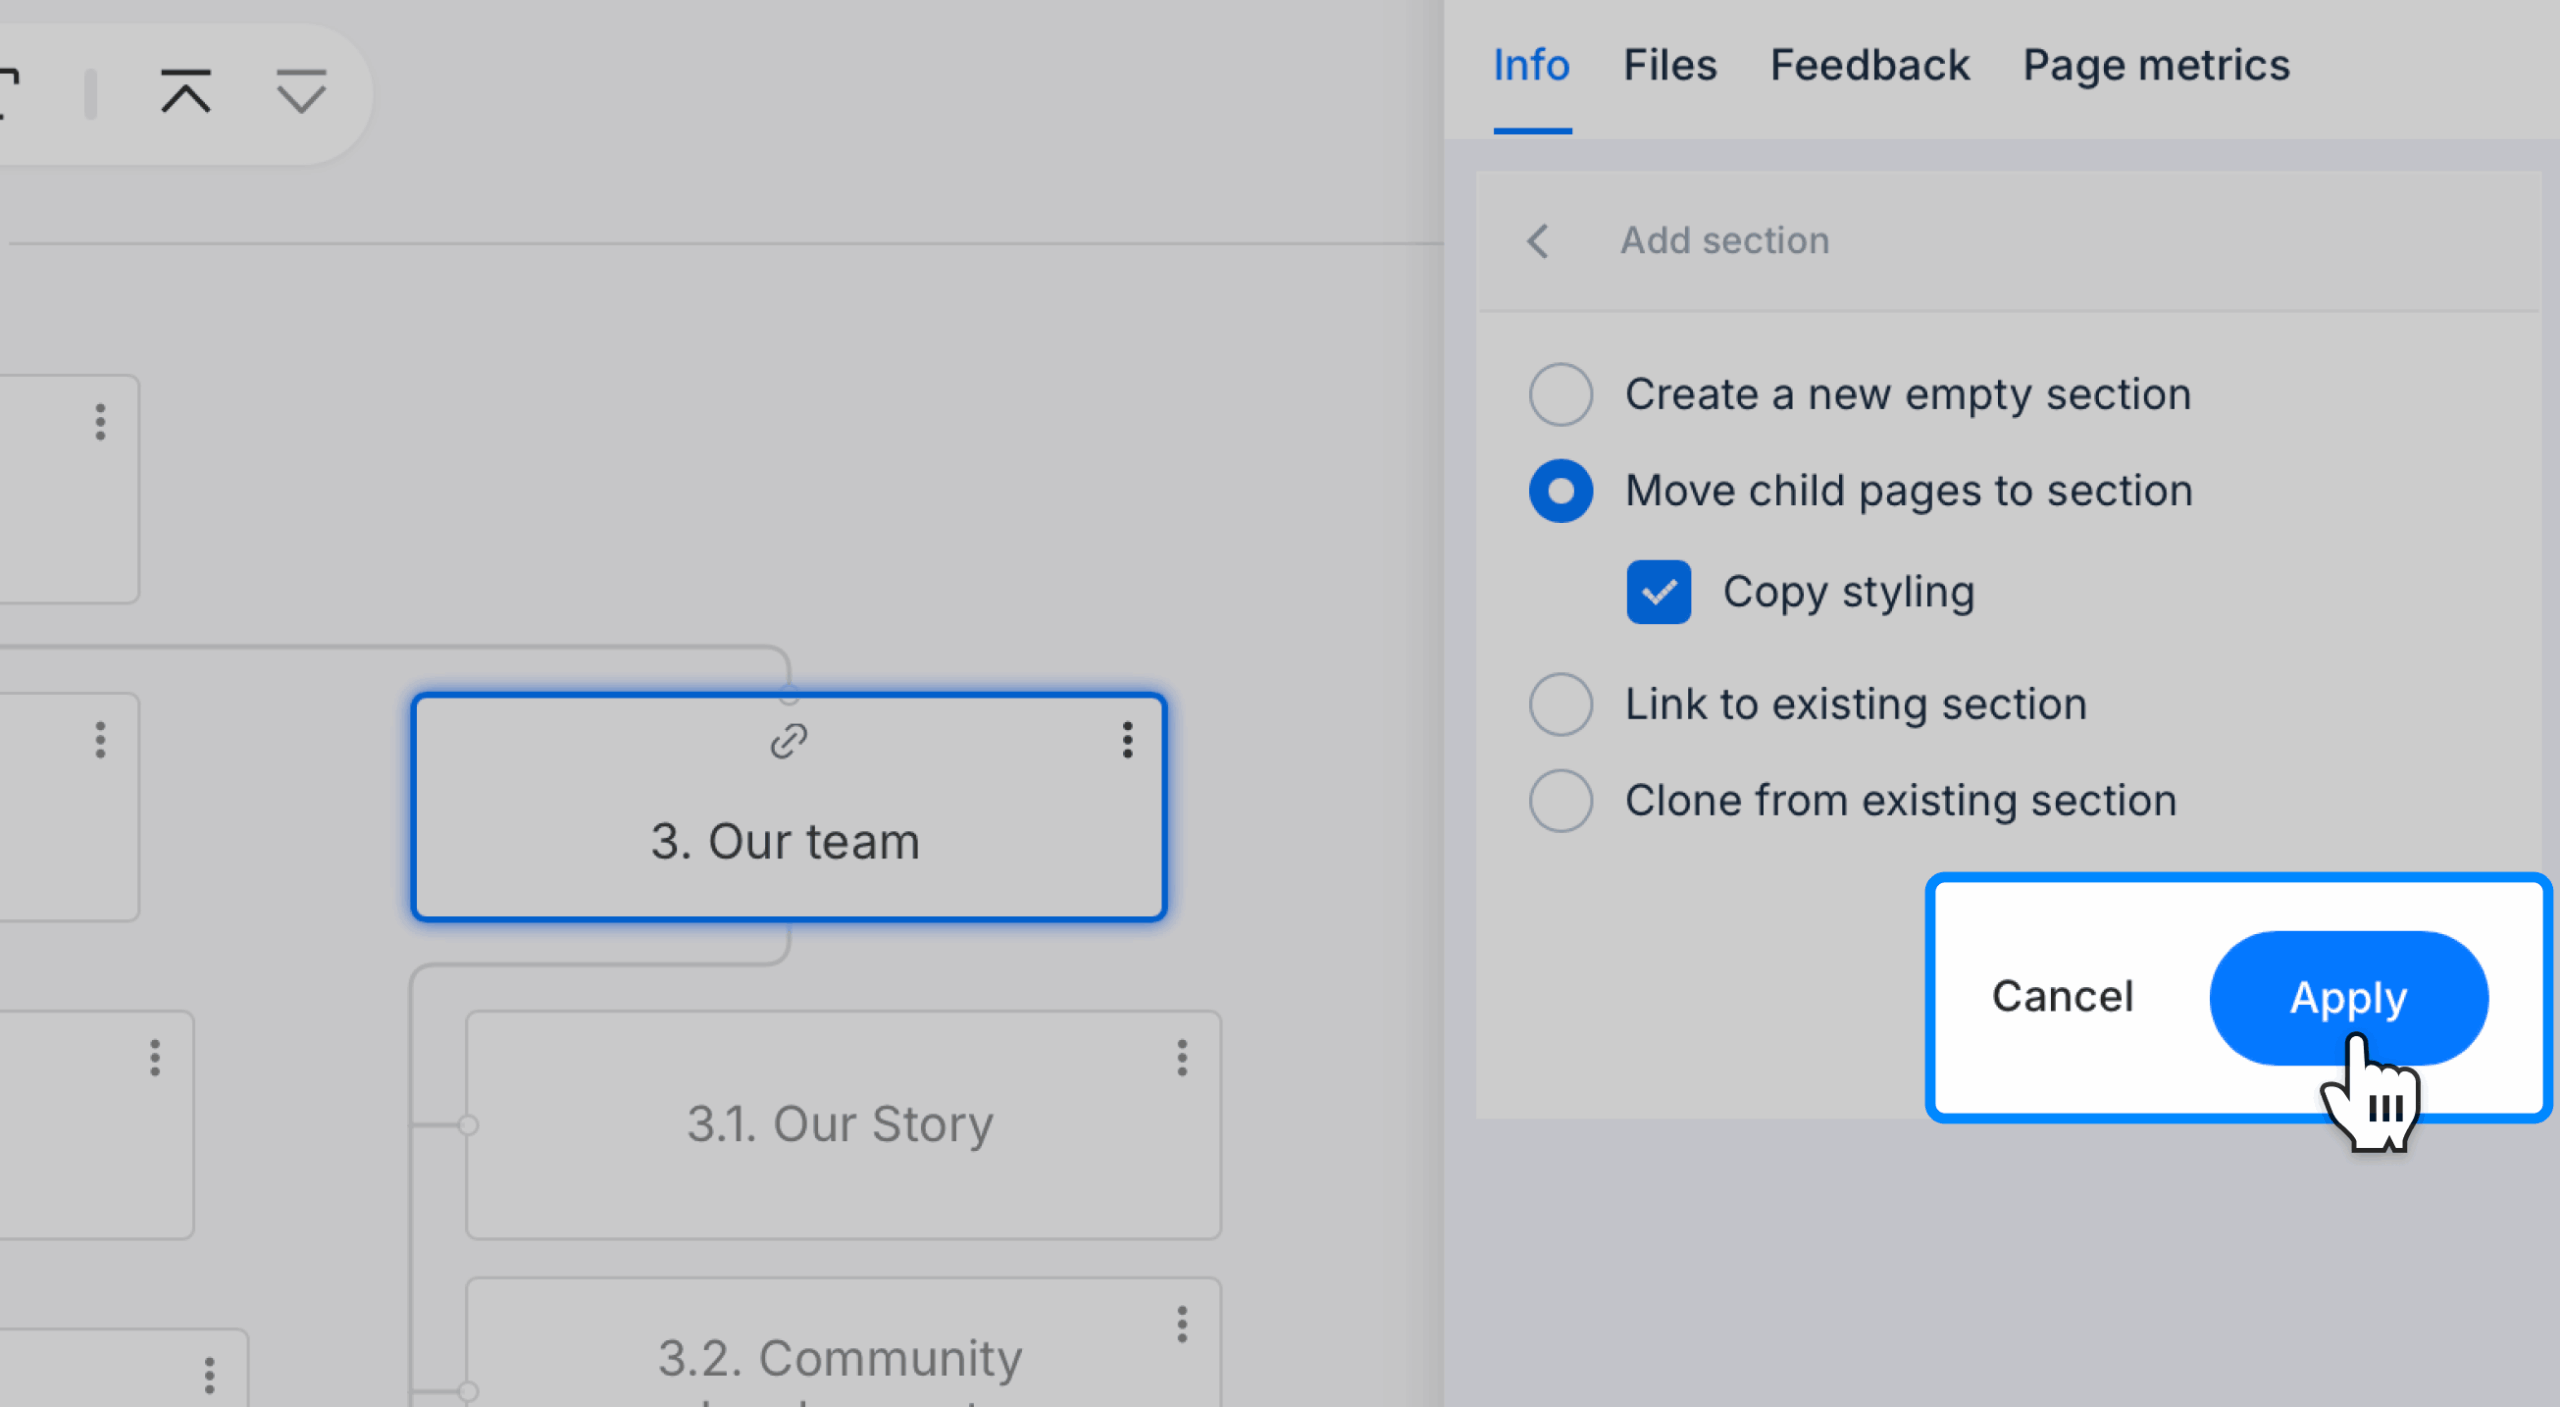Viewport: 2560px width, 1407px height.
Task: Select Create a new empty section option
Action: click(1560, 395)
